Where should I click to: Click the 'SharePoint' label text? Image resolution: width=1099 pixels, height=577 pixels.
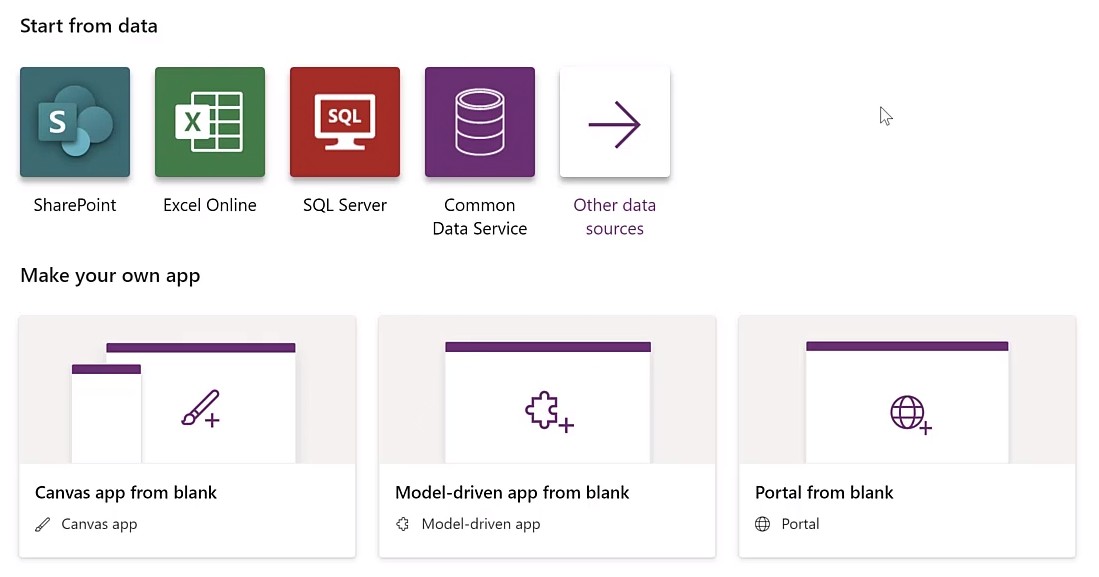[x=75, y=205]
